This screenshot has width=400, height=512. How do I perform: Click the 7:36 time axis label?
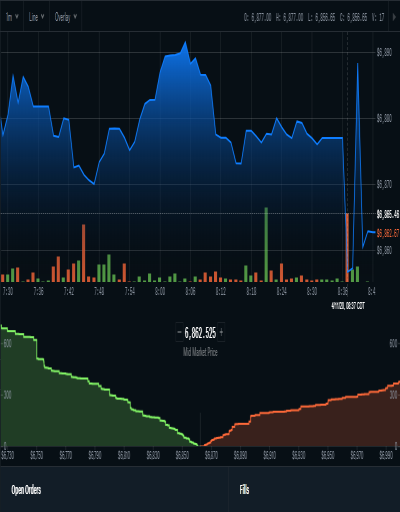tap(39, 291)
